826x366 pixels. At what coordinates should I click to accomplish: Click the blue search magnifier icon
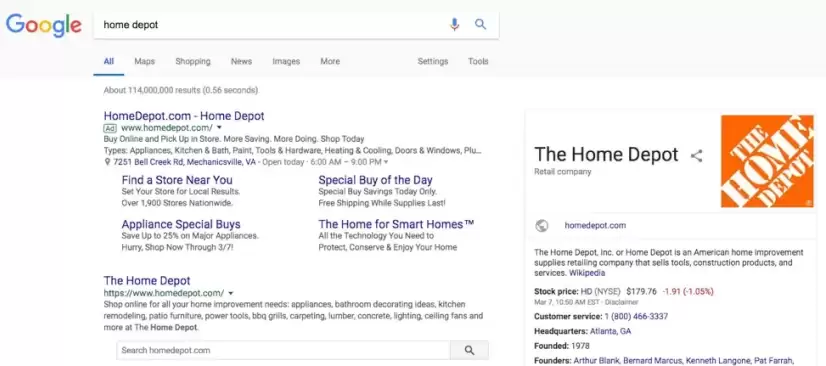[480, 24]
